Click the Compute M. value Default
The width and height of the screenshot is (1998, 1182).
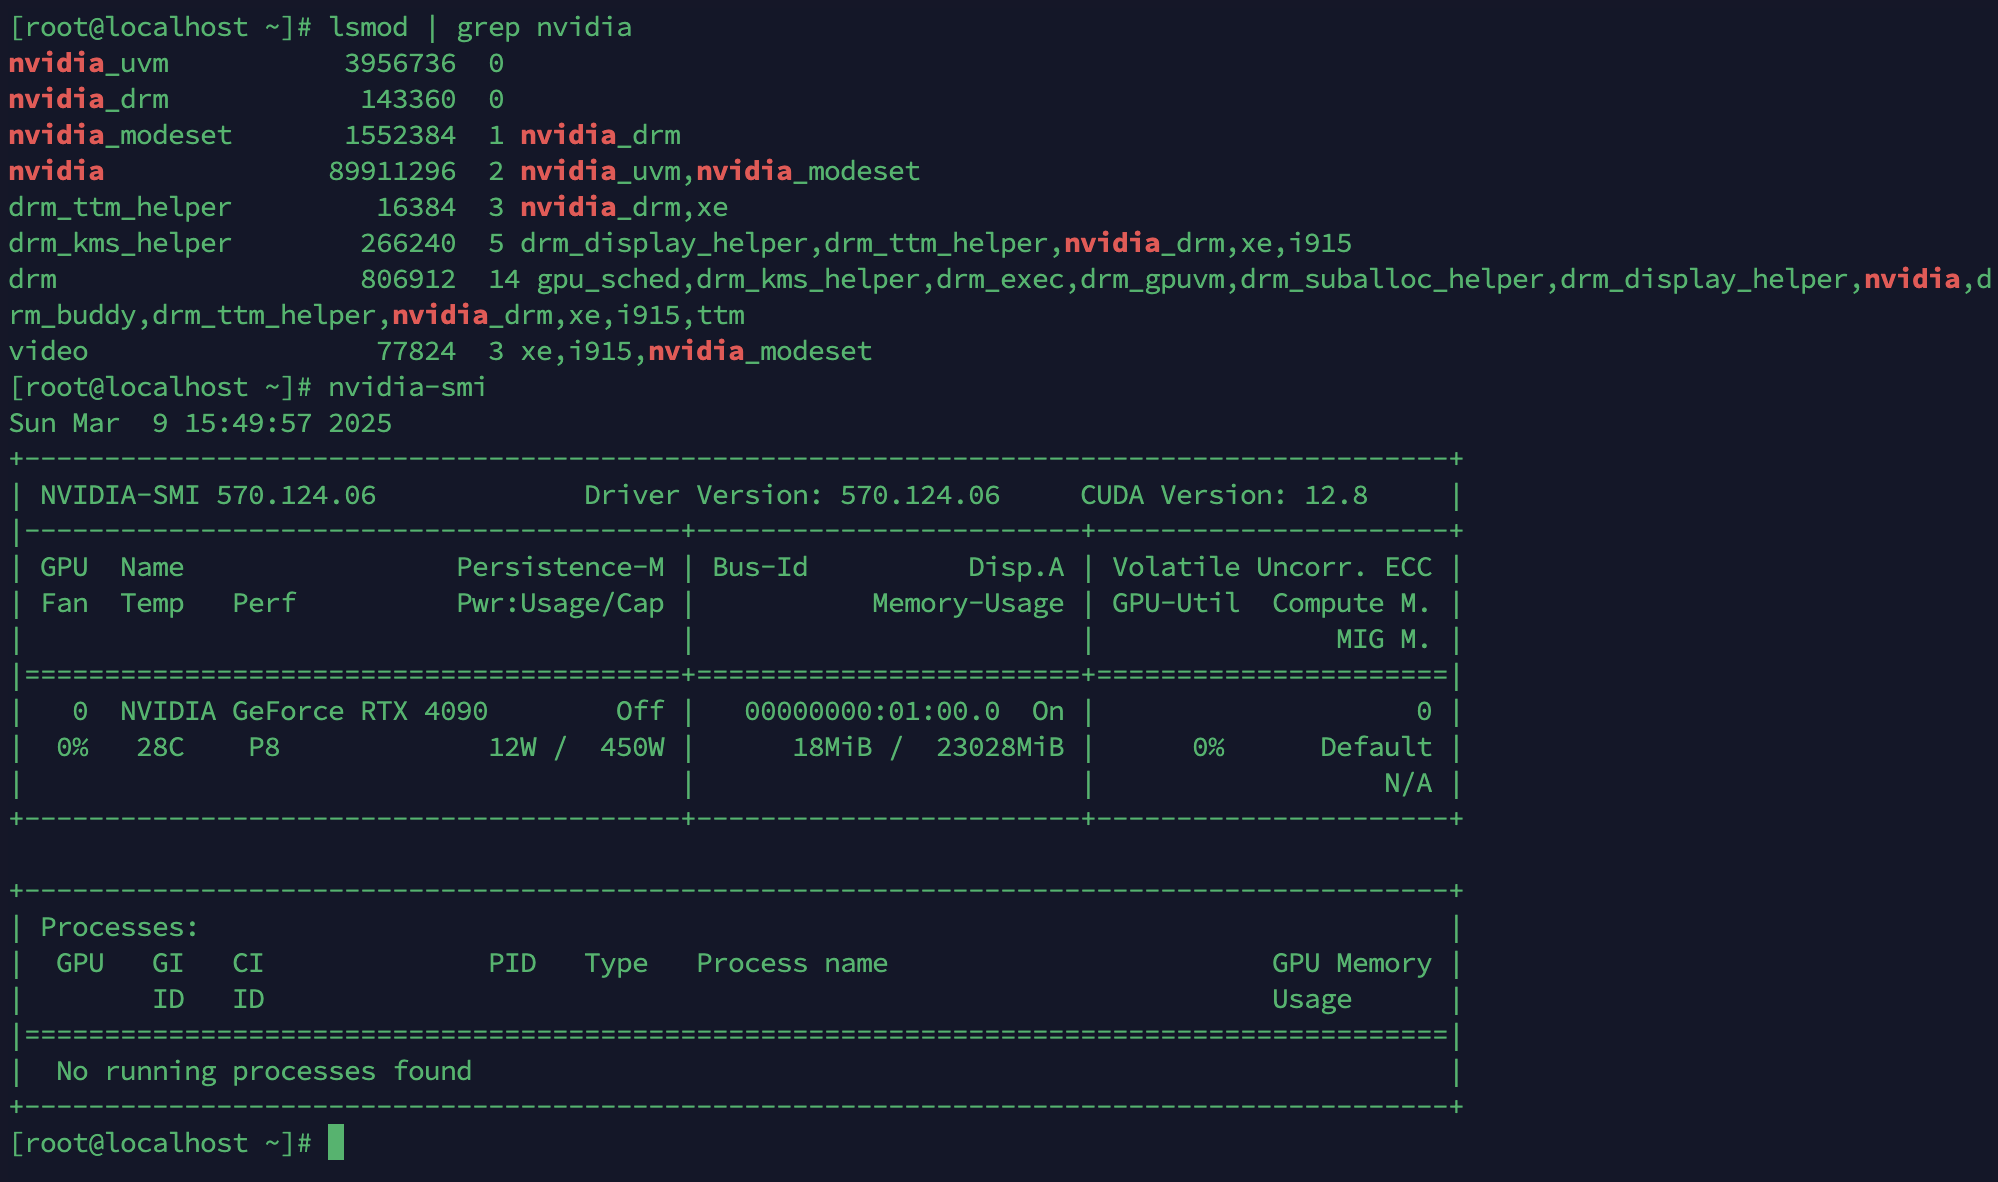tap(1376, 747)
